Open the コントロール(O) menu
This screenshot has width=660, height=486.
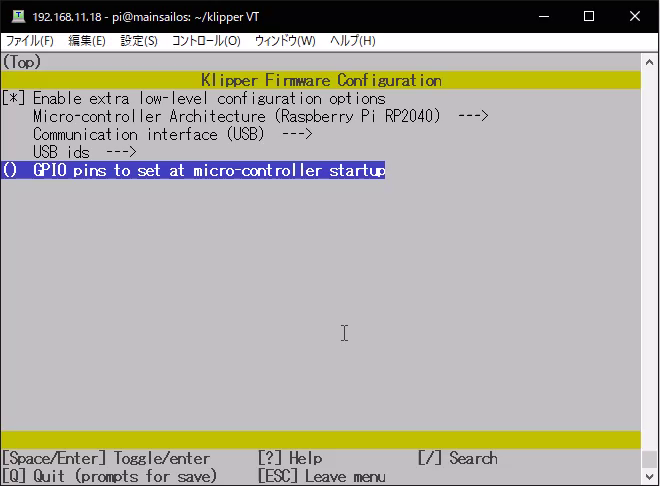[x=206, y=41]
